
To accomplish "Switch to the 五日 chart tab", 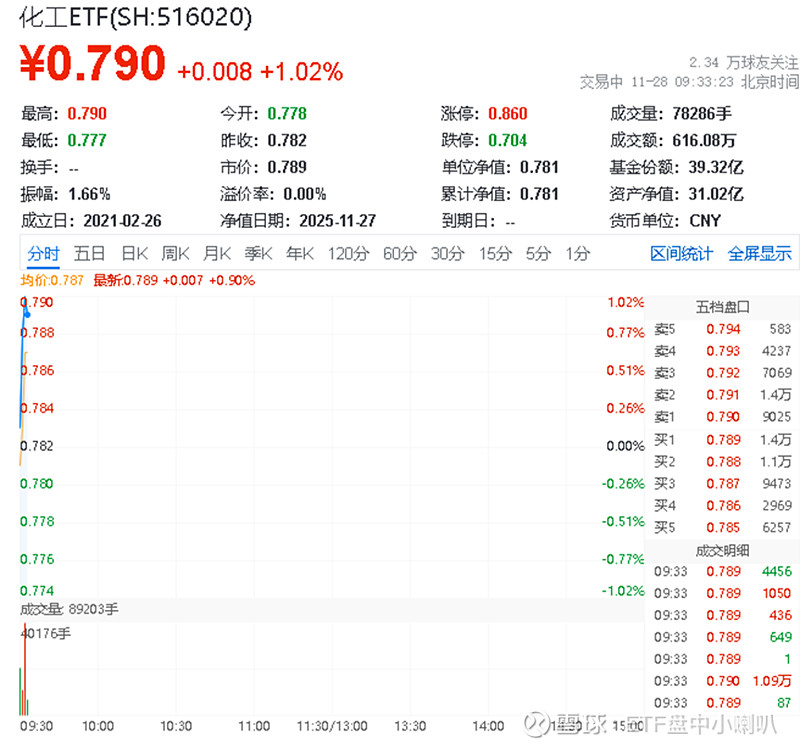I will [90, 254].
